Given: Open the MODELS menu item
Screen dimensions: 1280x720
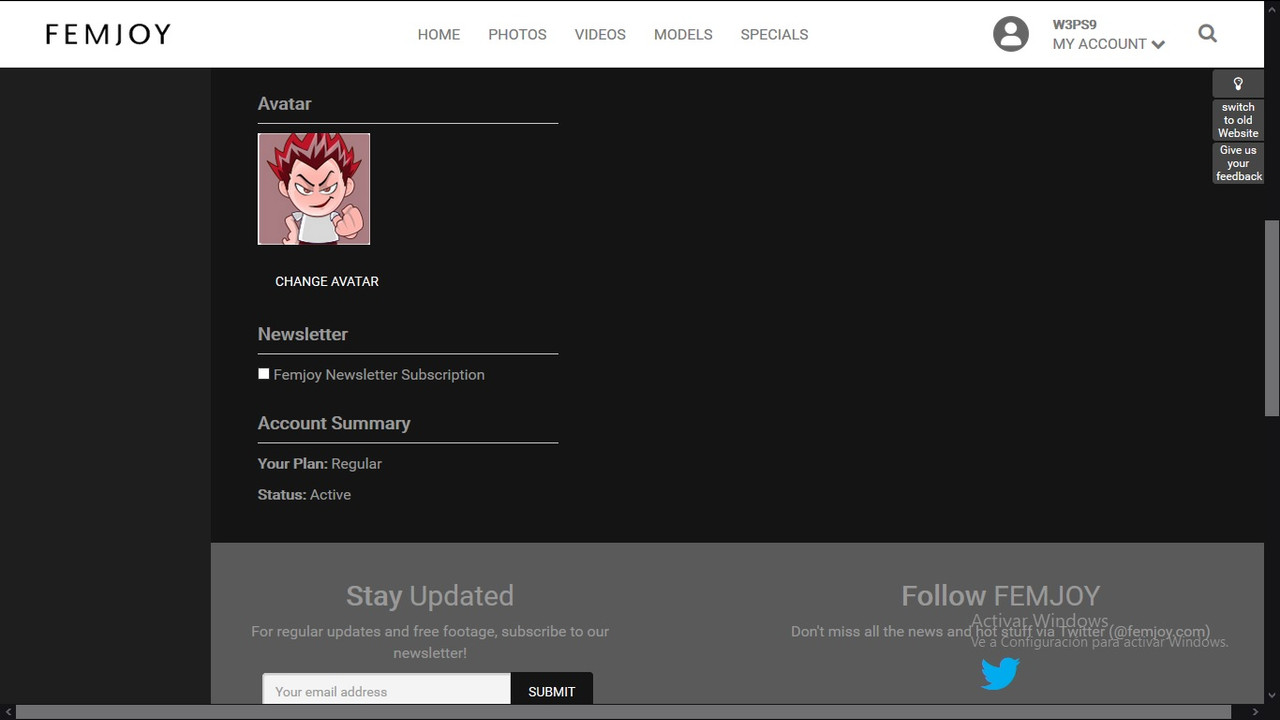Looking at the screenshot, I should 683,34.
